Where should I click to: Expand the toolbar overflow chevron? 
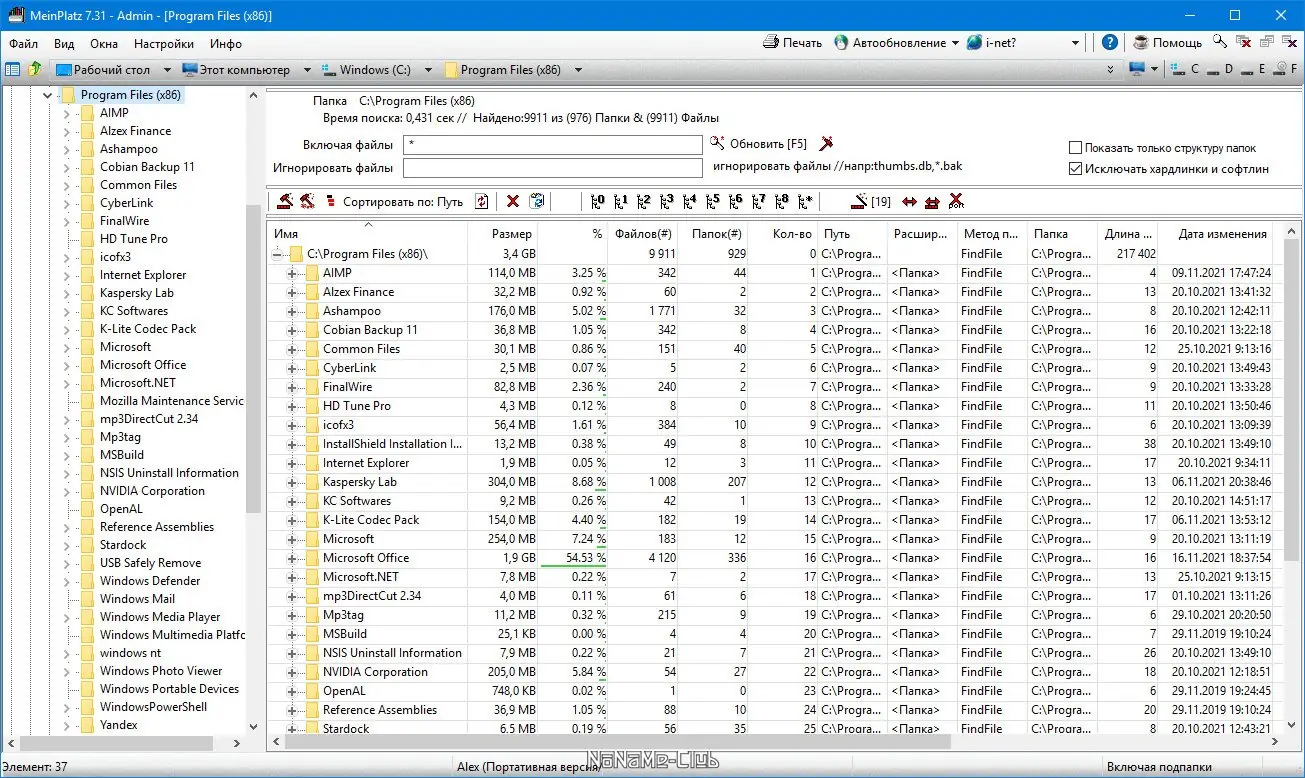tap(1112, 70)
